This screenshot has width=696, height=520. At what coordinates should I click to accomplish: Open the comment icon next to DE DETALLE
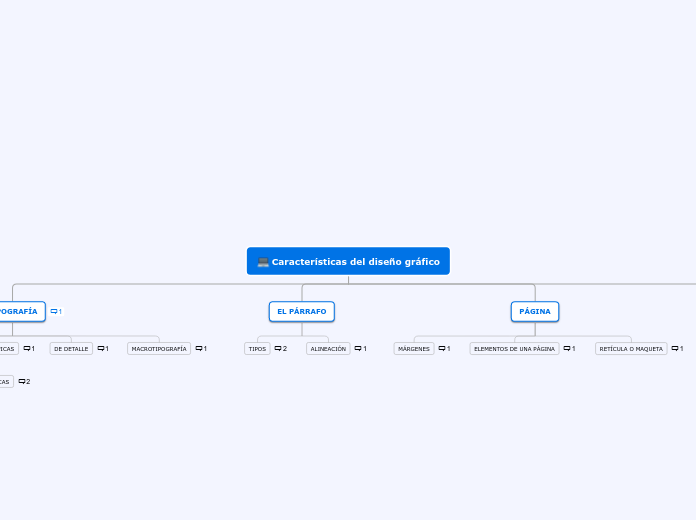click(x=103, y=349)
